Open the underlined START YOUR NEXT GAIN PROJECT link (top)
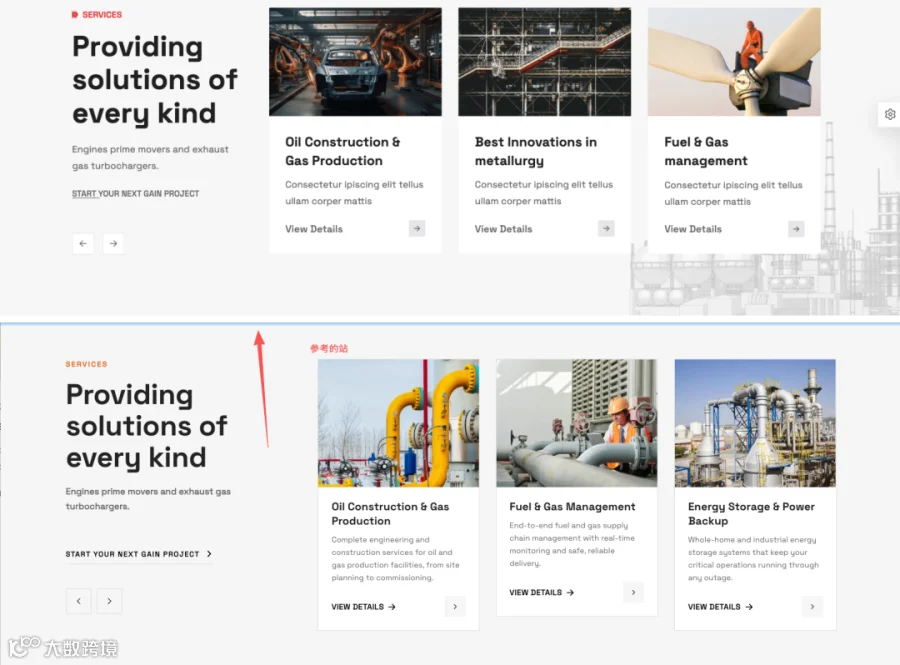 click(x=135, y=194)
